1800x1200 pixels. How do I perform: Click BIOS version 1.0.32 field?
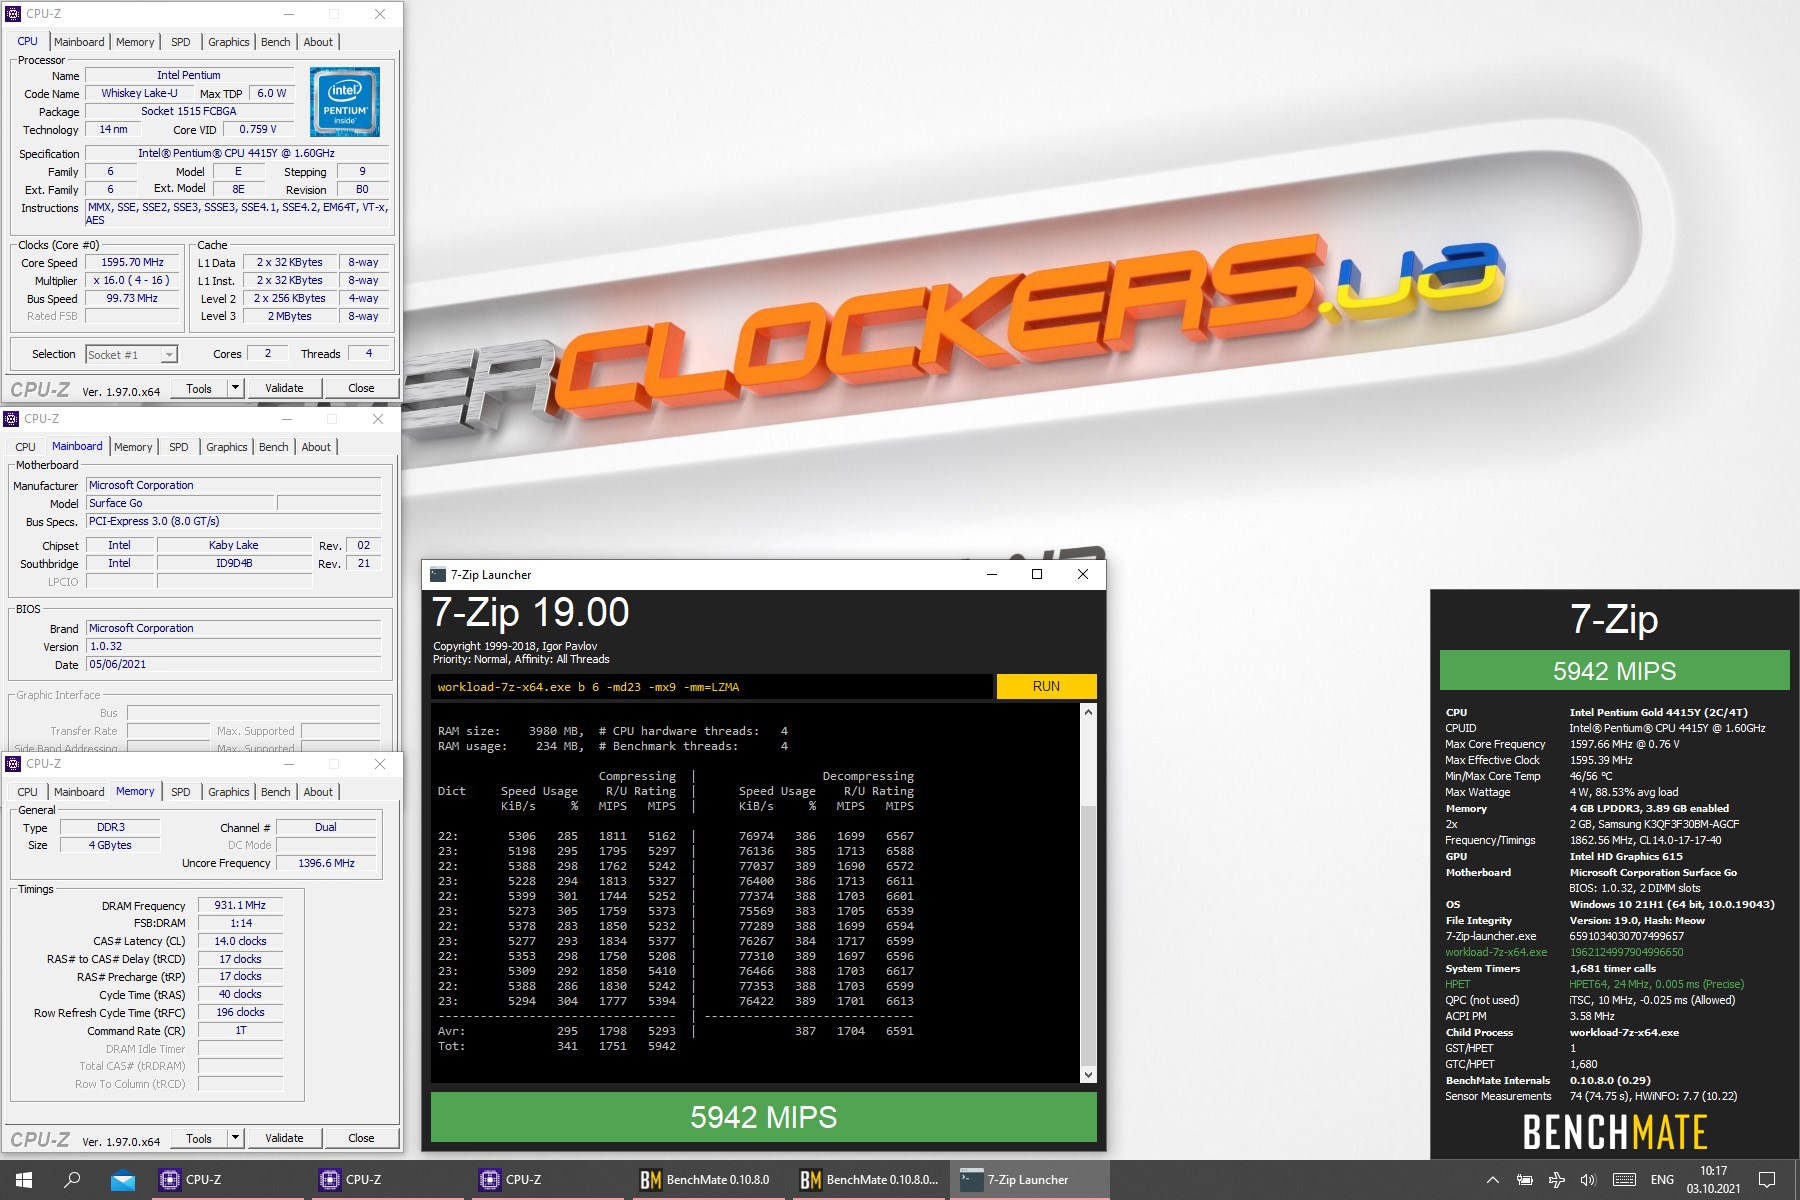point(234,646)
